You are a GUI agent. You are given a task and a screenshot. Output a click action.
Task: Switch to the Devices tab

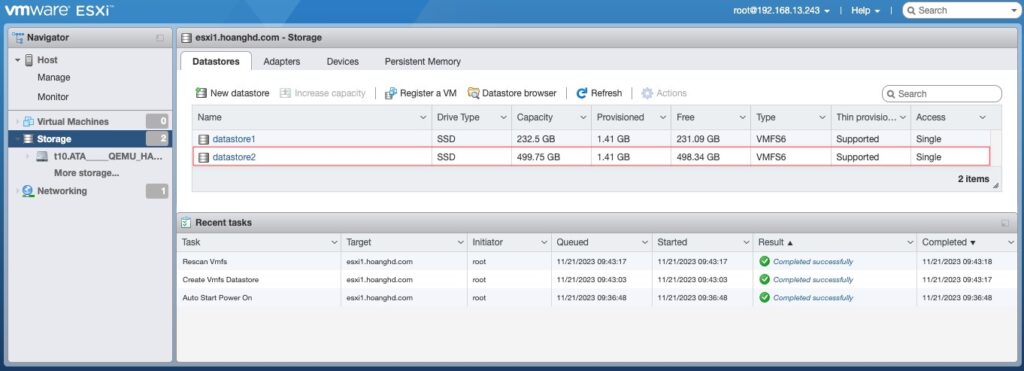click(x=343, y=61)
